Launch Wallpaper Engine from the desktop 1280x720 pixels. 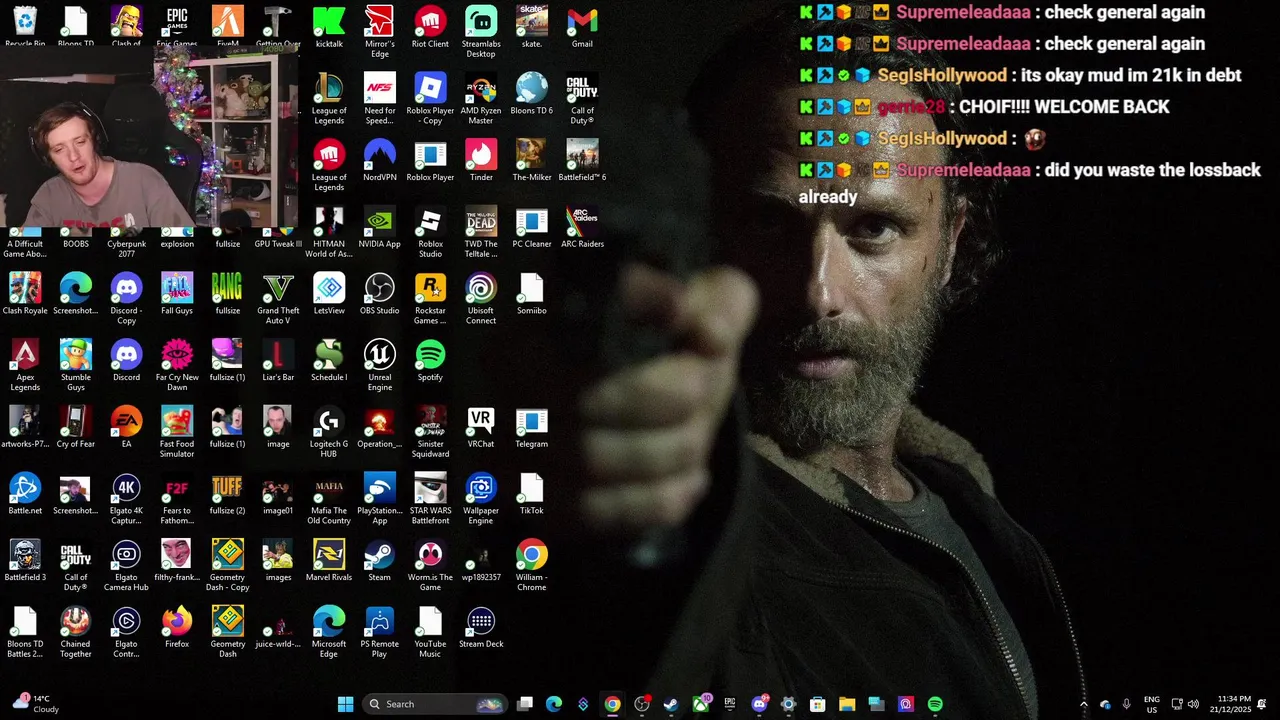[481, 499]
